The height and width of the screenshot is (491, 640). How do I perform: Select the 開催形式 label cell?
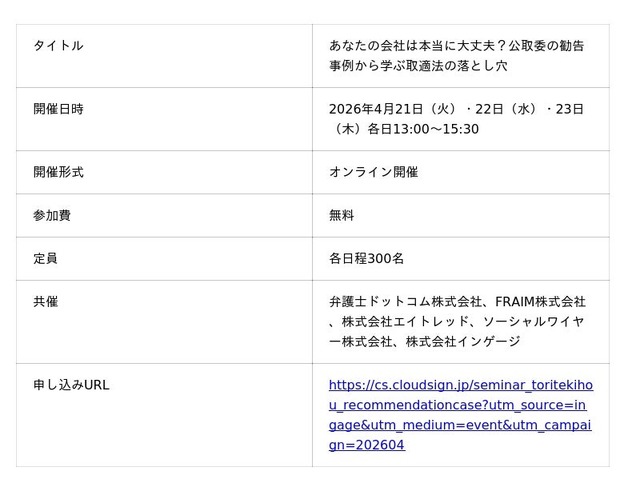pyautogui.click(x=58, y=172)
